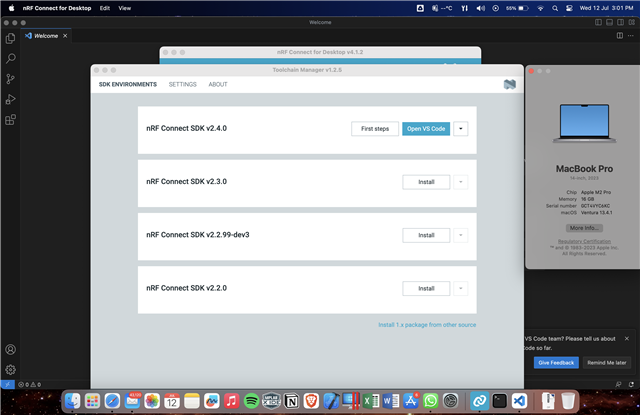
Task: Open VS Code Explorer panel icon
Action: (x=11, y=38)
